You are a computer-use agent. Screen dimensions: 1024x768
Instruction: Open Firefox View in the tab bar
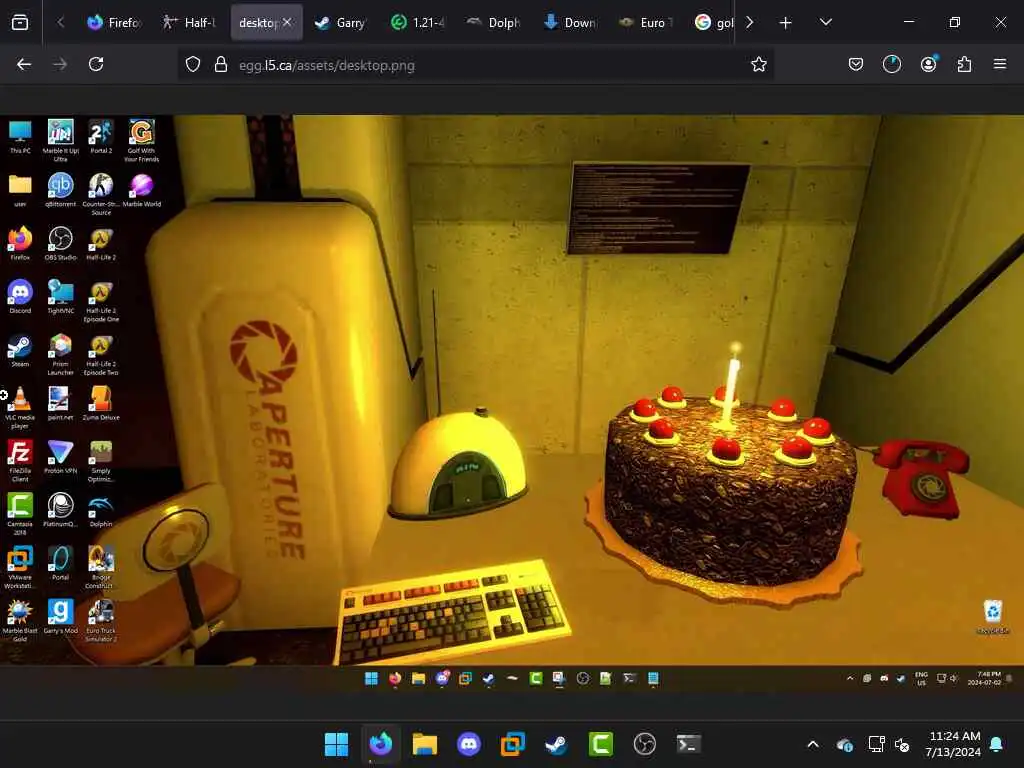click(20, 23)
